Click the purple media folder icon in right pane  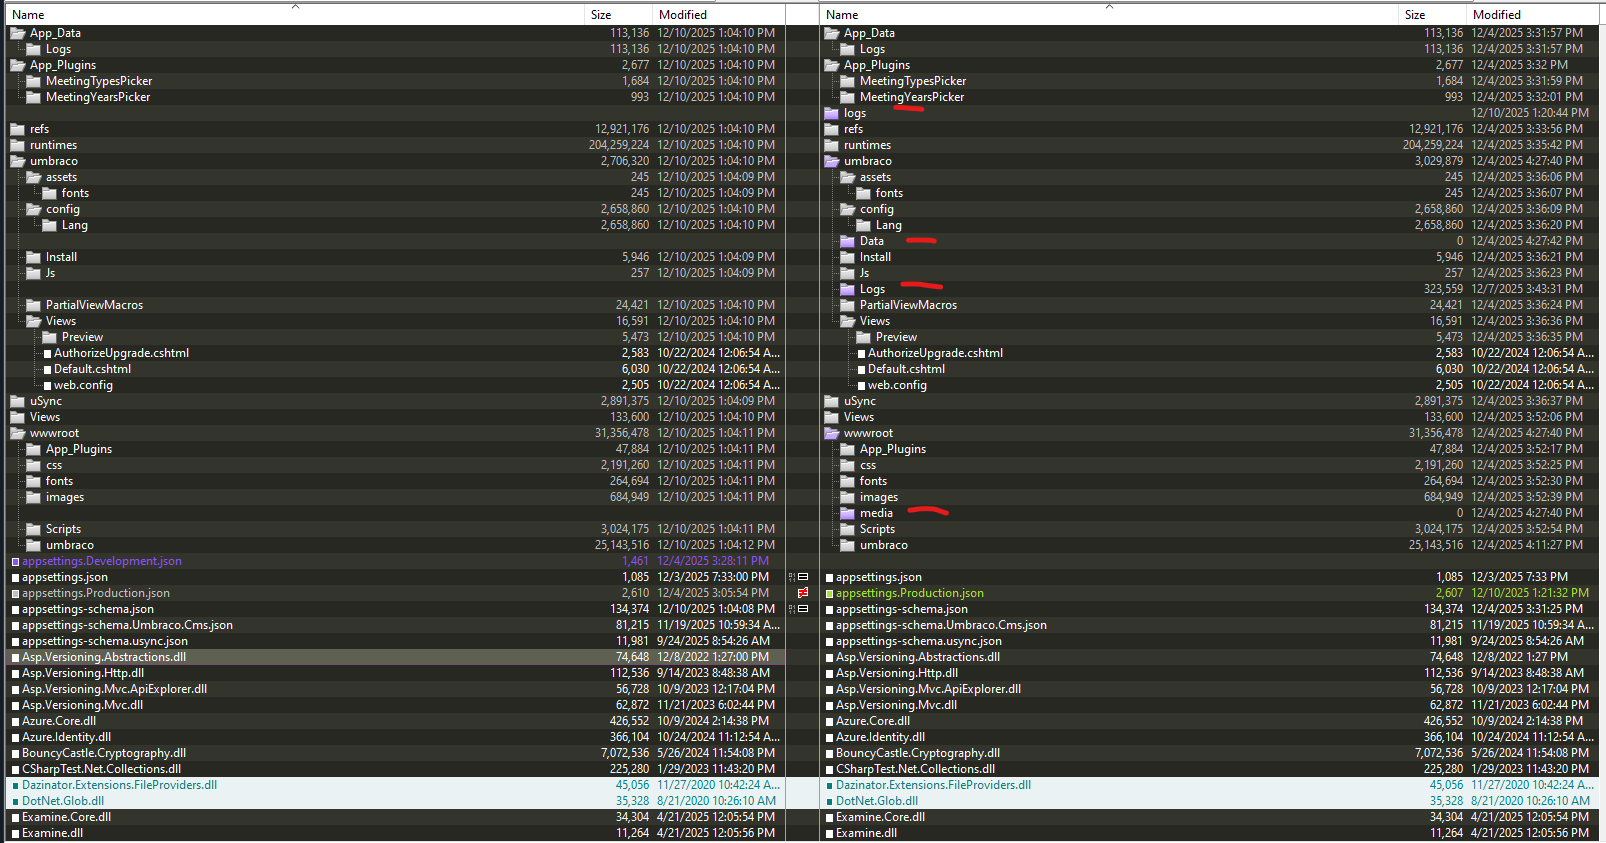click(x=847, y=513)
